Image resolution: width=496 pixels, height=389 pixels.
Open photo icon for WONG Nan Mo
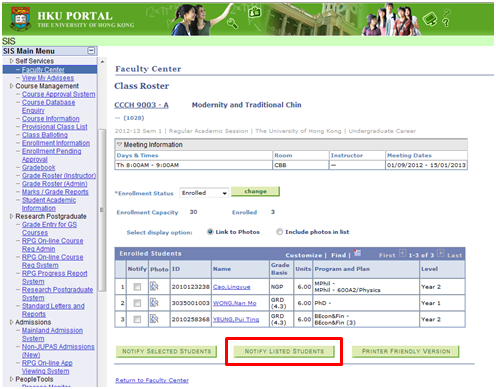tap(154, 303)
